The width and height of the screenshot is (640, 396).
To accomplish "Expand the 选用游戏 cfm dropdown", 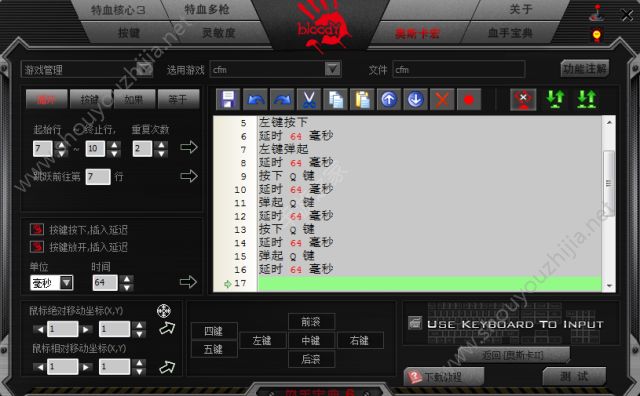I will coord(333,69).
